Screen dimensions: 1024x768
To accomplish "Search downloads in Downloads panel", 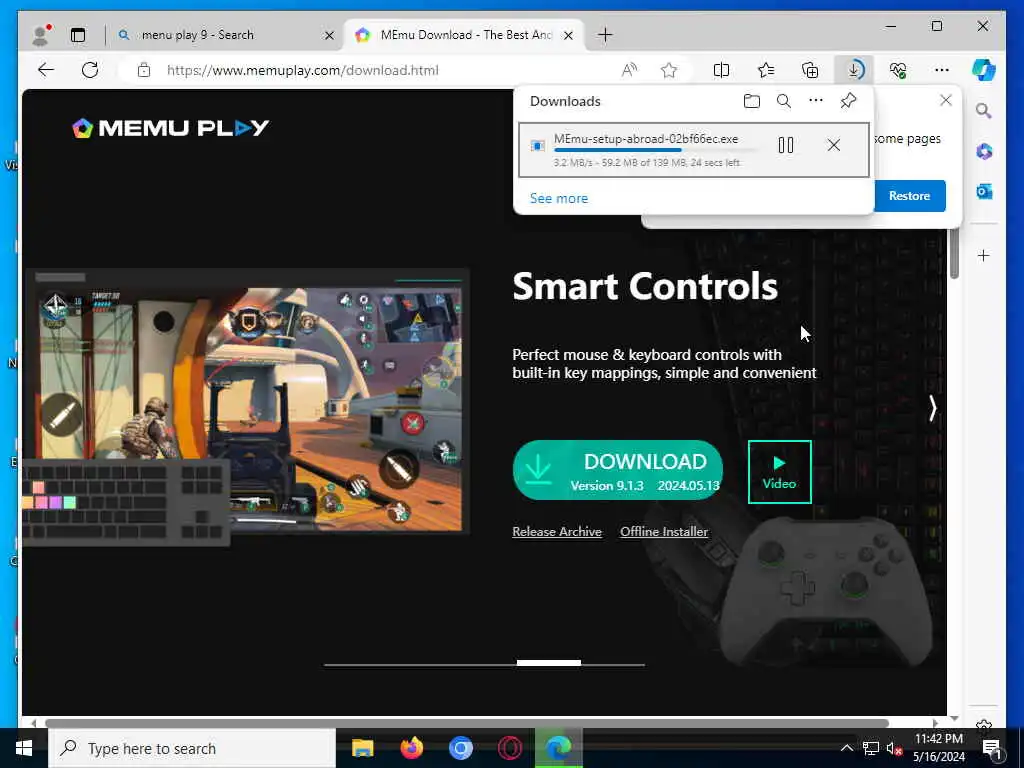I will [x=784, y=101].
